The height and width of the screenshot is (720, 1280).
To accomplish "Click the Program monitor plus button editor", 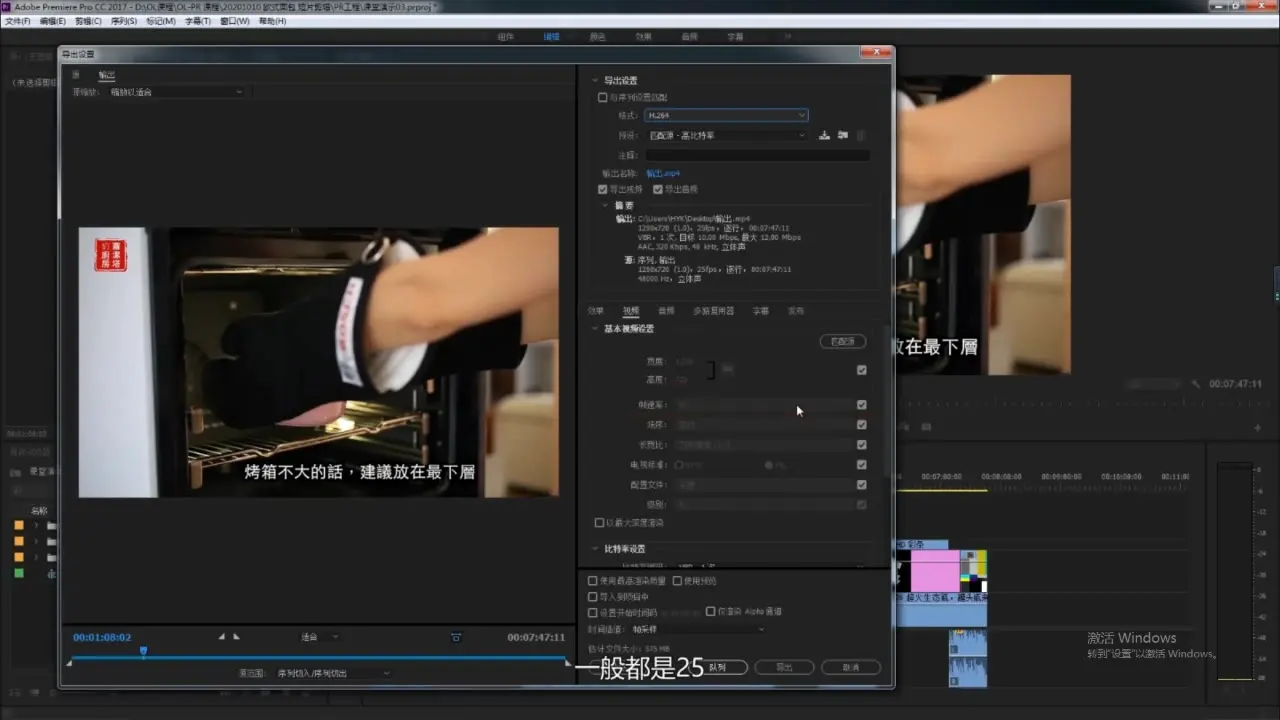I will click(1258, 428).
